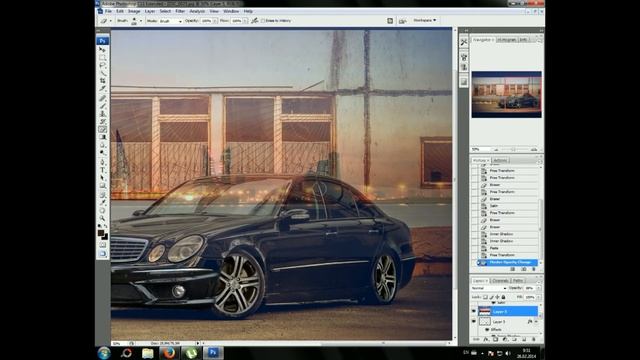
Task: Toggle lock all for layer
Action: 503,297
